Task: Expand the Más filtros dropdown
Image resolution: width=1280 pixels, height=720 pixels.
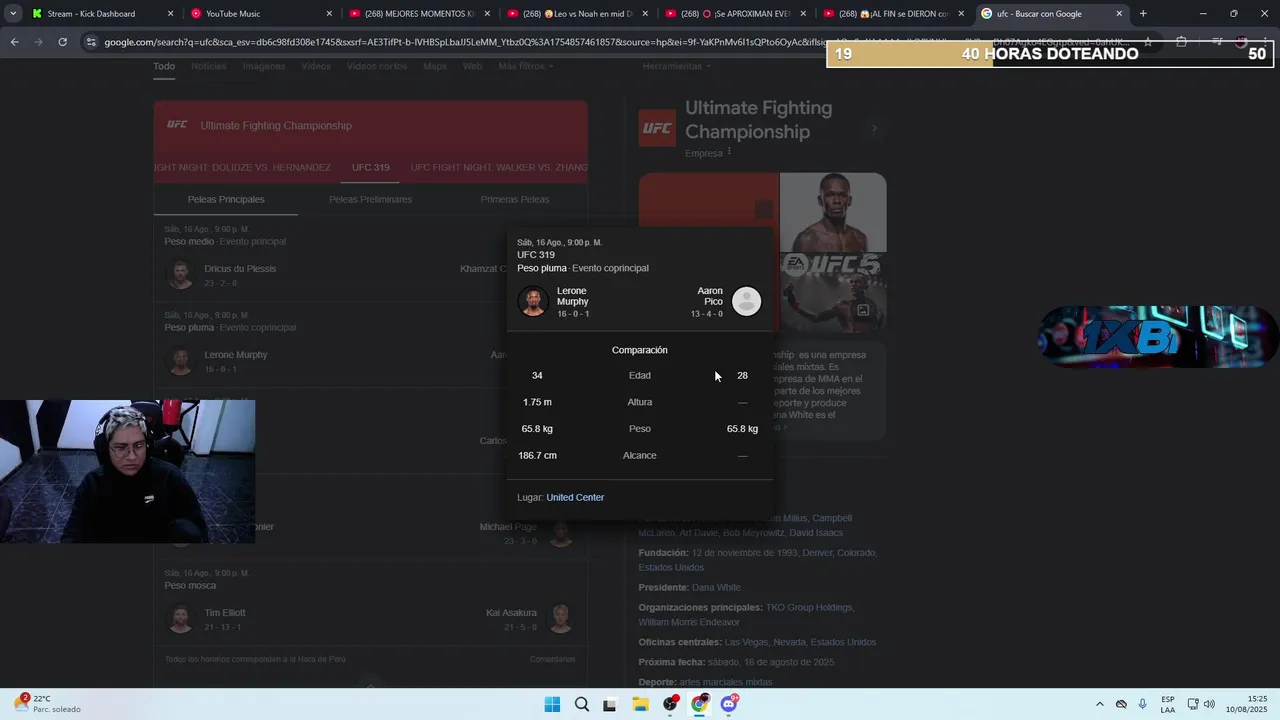Action: [526, 66]
